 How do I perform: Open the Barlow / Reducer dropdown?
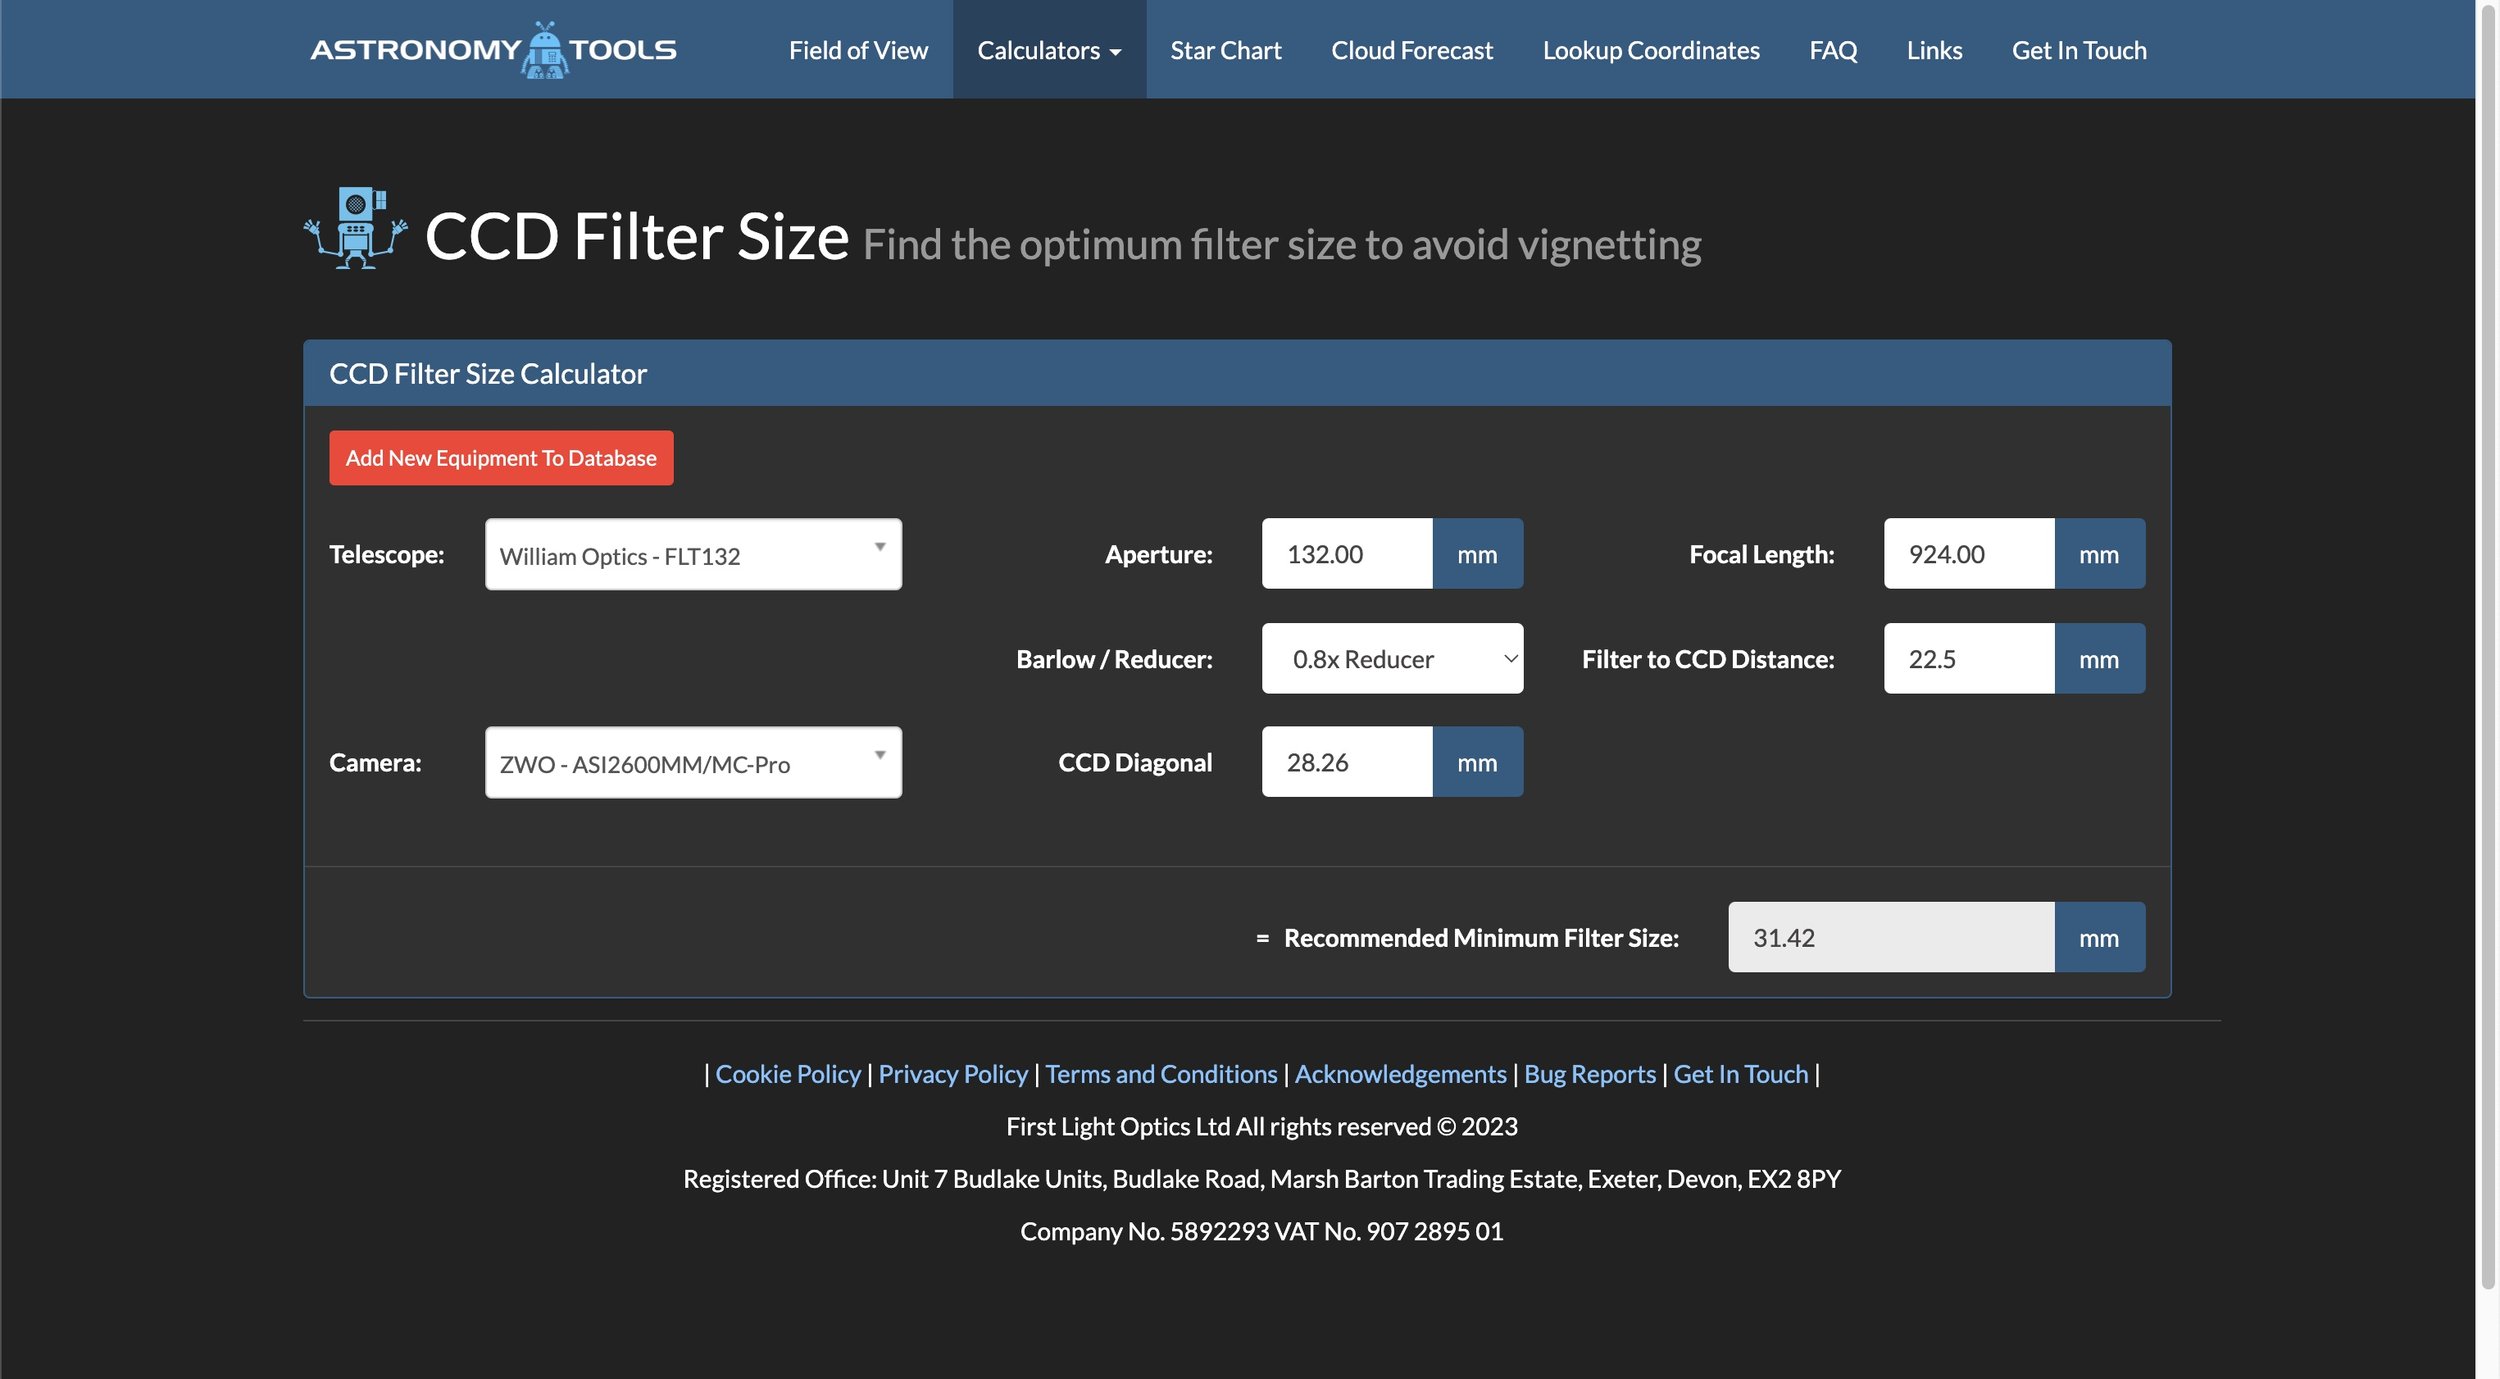point(1392,658)
